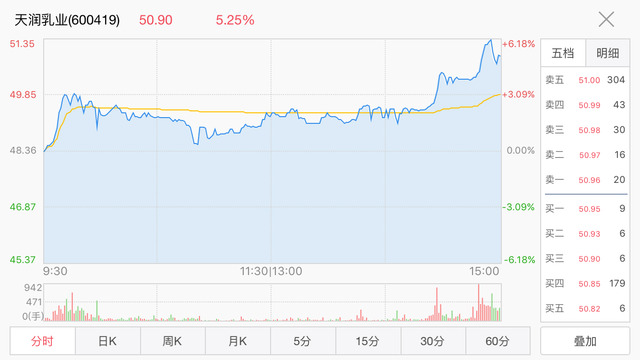The width and height of the screenshot is (640, 360).
Task: Tap the 卖一 ask price 50.96
Action: pos(589,180)
